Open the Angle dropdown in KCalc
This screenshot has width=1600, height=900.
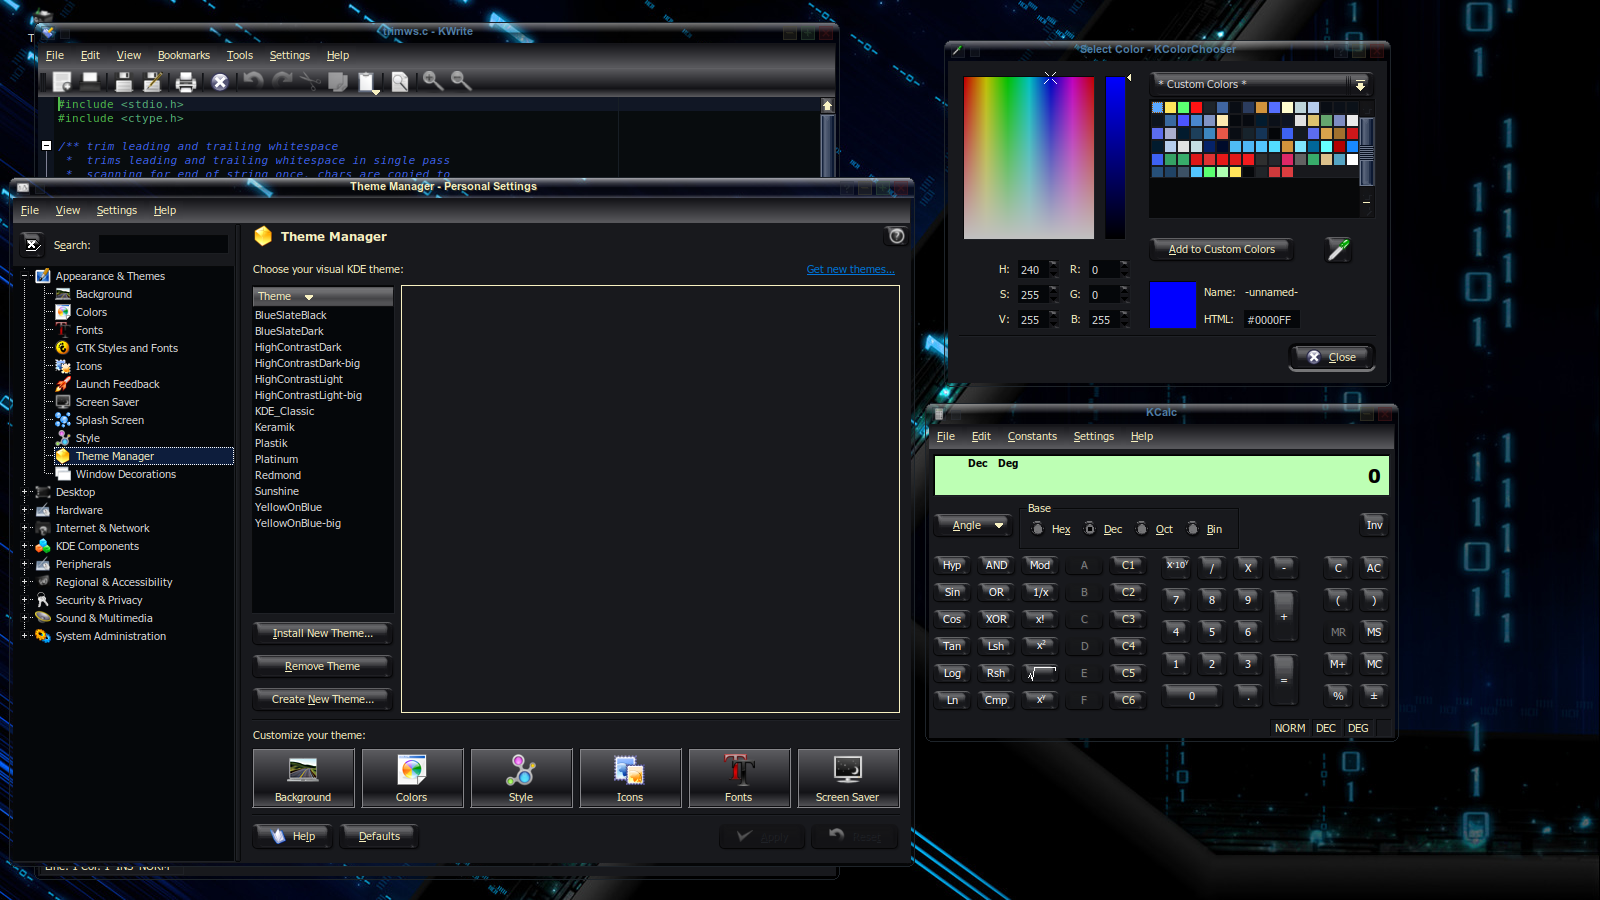point(974,526)
